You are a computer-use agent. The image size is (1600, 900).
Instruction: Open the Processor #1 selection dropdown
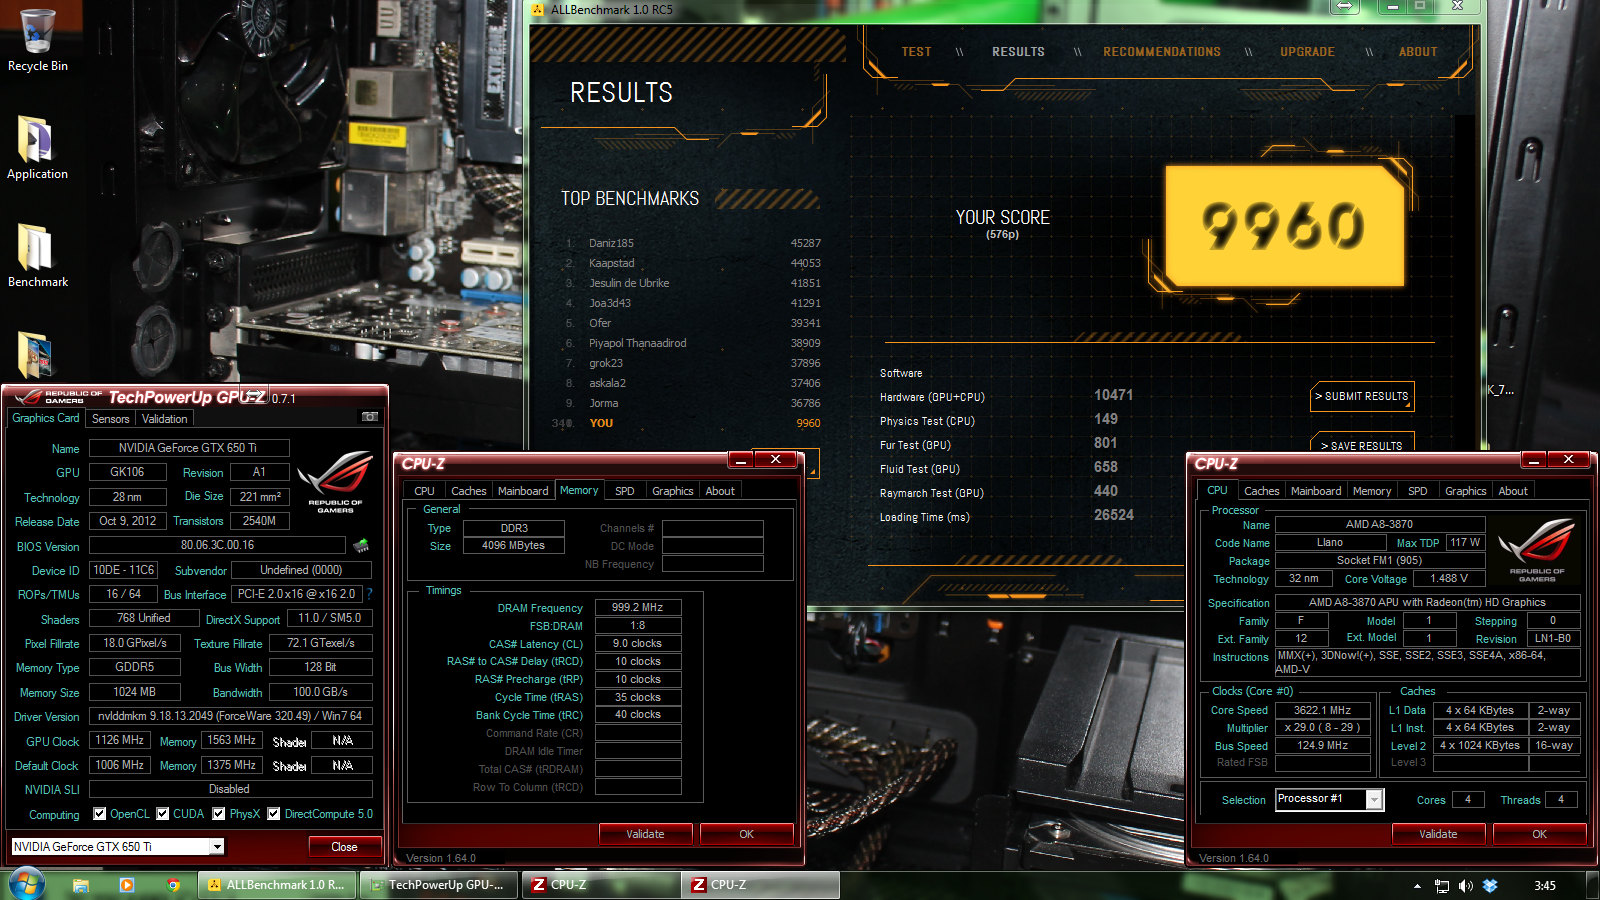(x=1374, y=799)
